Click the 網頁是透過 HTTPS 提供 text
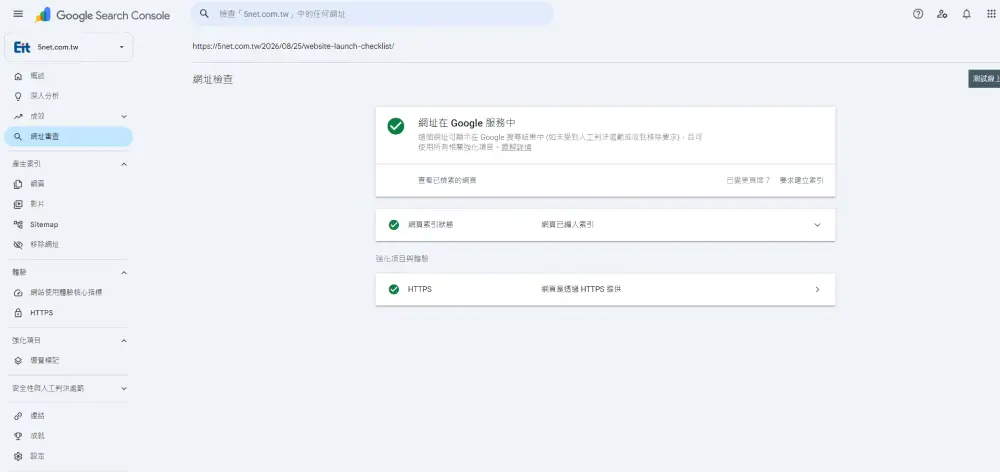 [581, 289]
